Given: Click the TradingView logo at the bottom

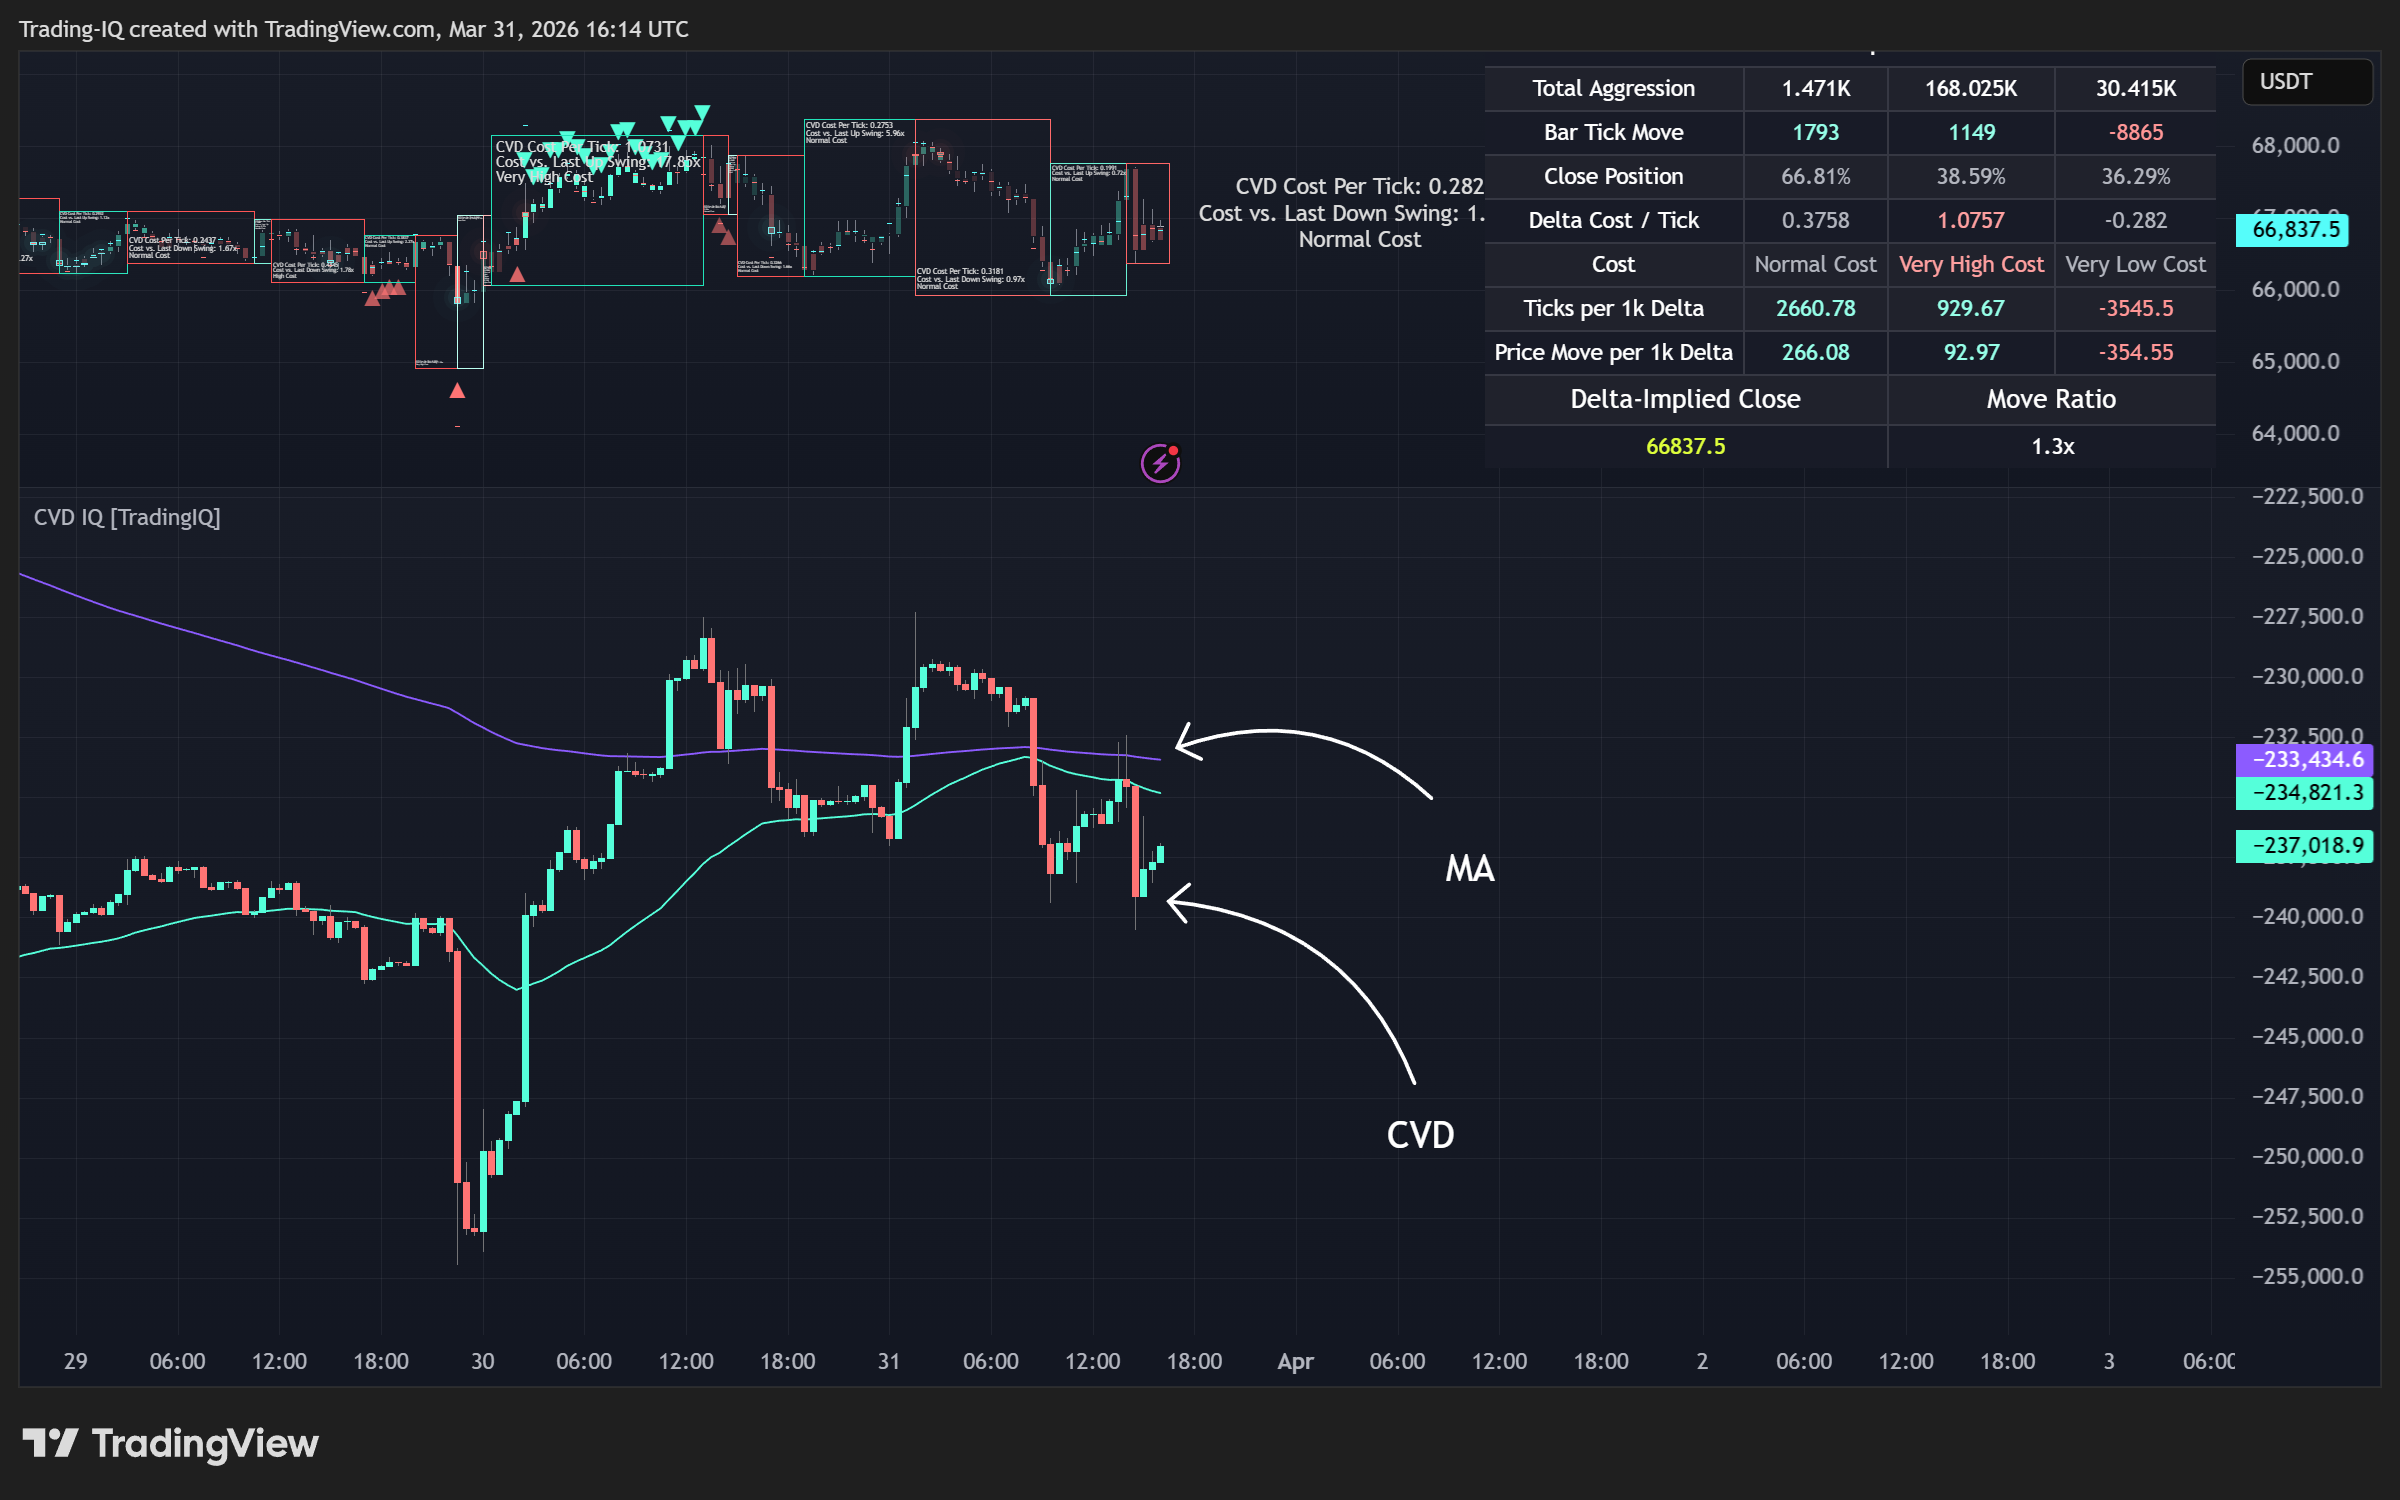Looking at the screenshot, I should click(170, 1443).
